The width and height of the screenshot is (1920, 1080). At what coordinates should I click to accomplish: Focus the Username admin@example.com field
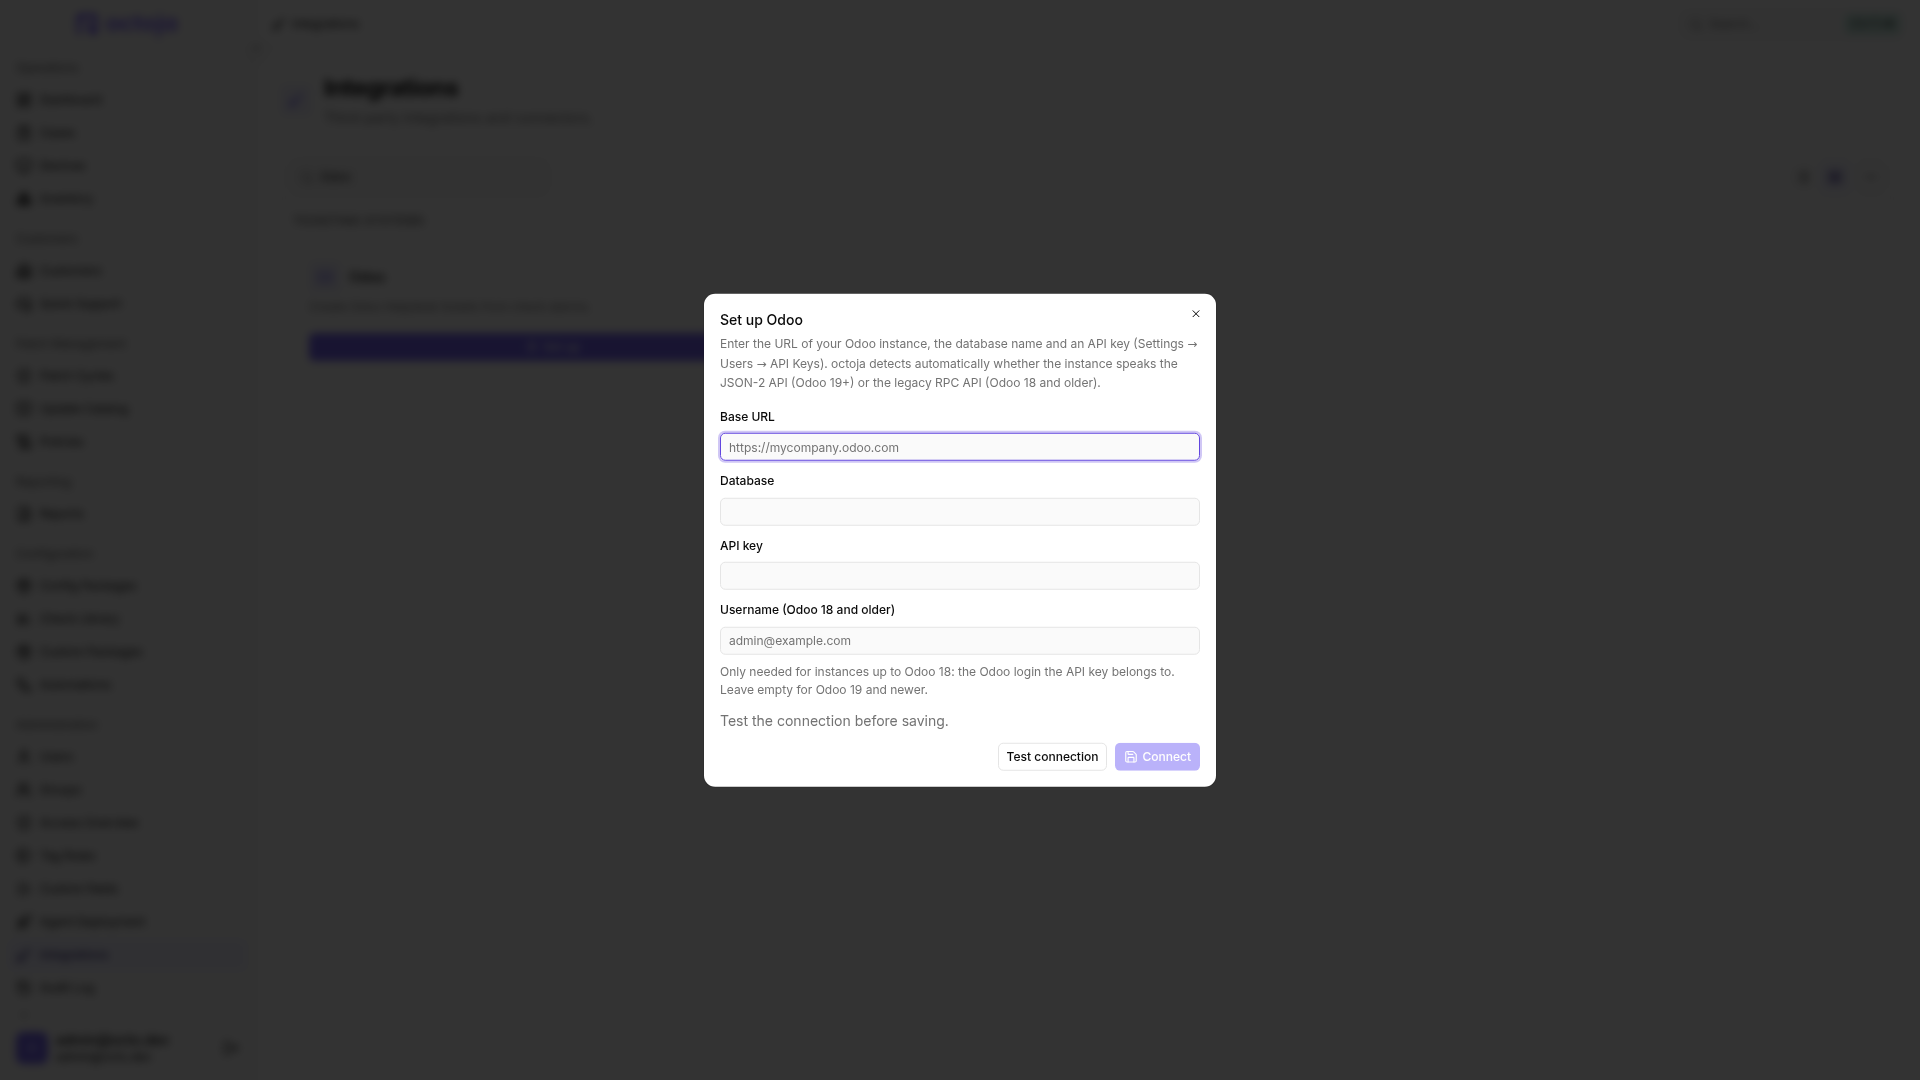pos(959,641)
